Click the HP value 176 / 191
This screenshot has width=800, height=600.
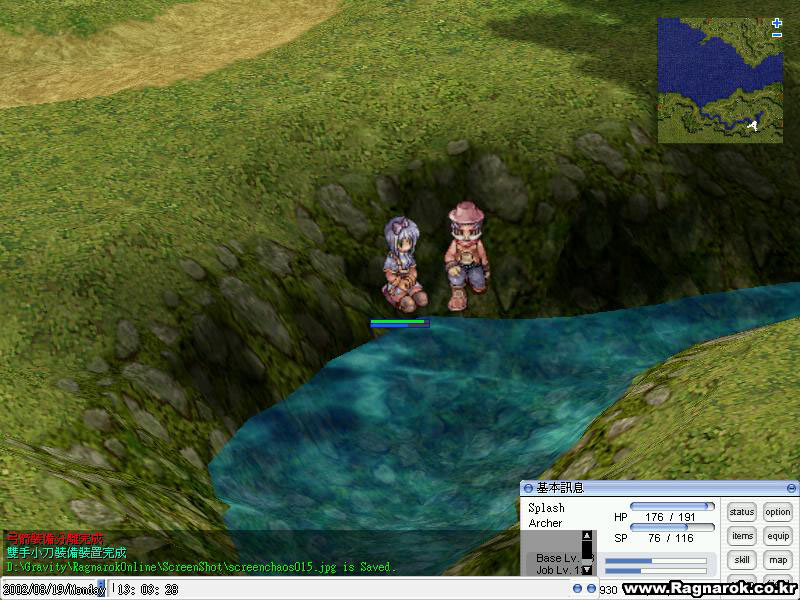coord(670,517)
